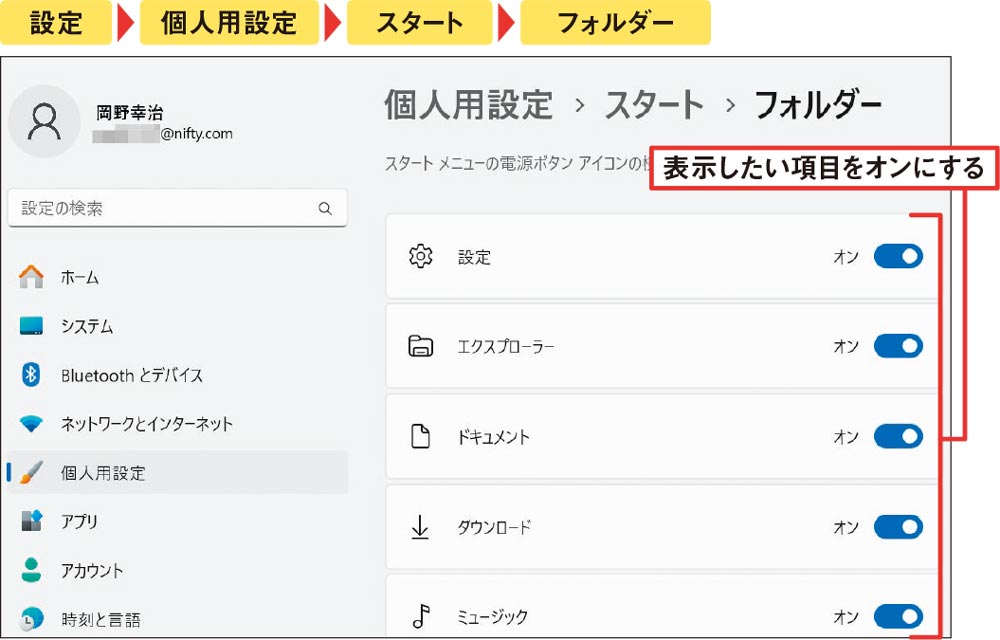
Task: Click the 岡野幸治 account name
Action: coord(130,113)
